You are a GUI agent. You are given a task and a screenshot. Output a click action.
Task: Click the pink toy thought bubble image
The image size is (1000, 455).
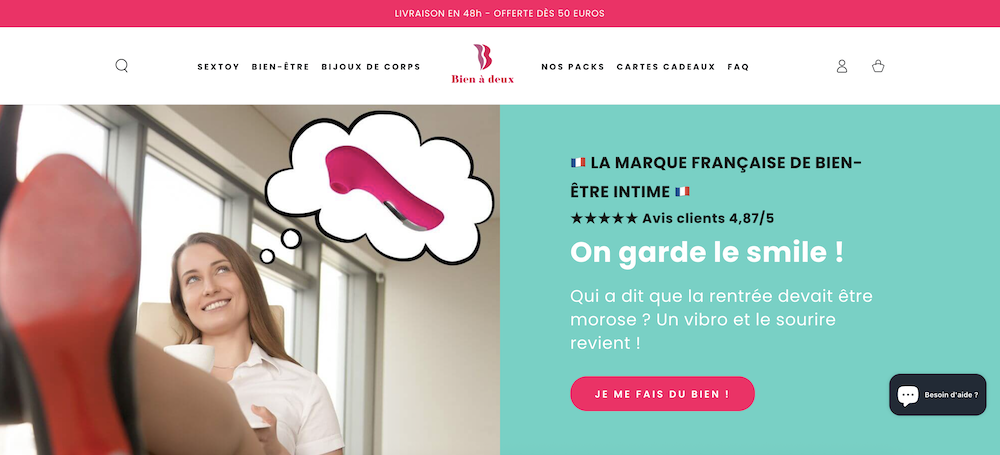[379, 188]
